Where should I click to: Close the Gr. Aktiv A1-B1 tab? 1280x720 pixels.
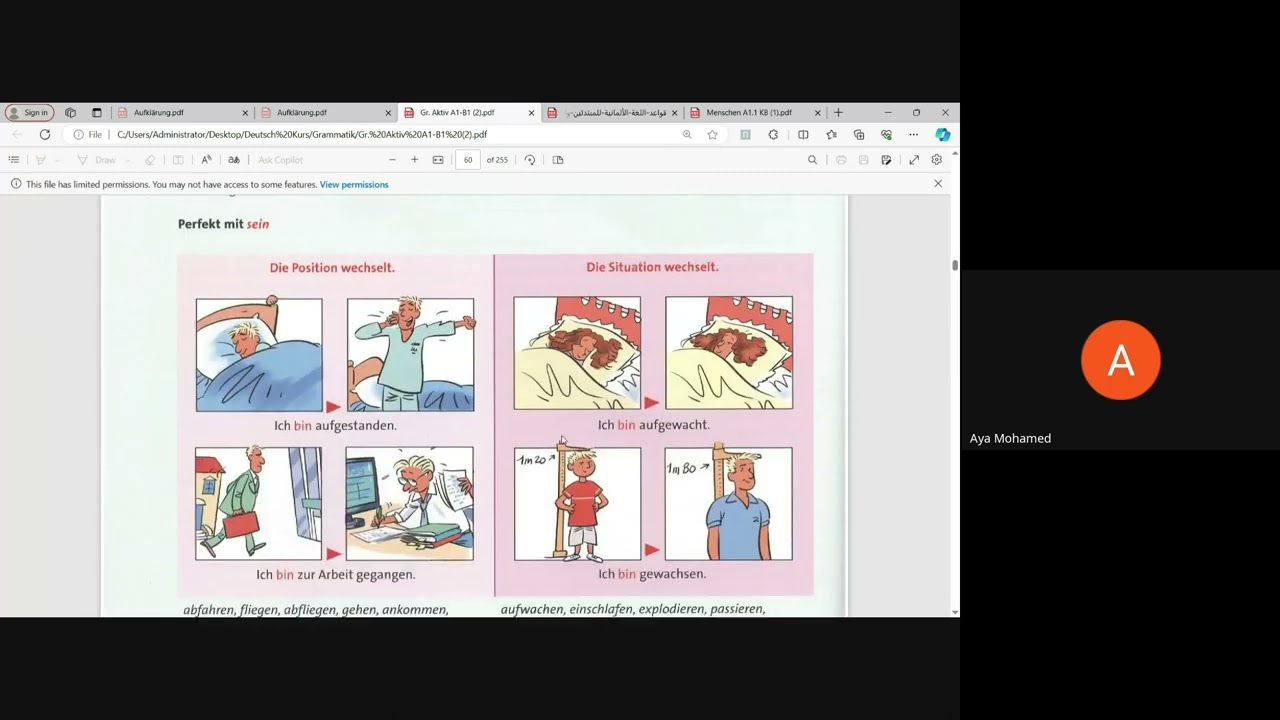(x=531, y=113)
